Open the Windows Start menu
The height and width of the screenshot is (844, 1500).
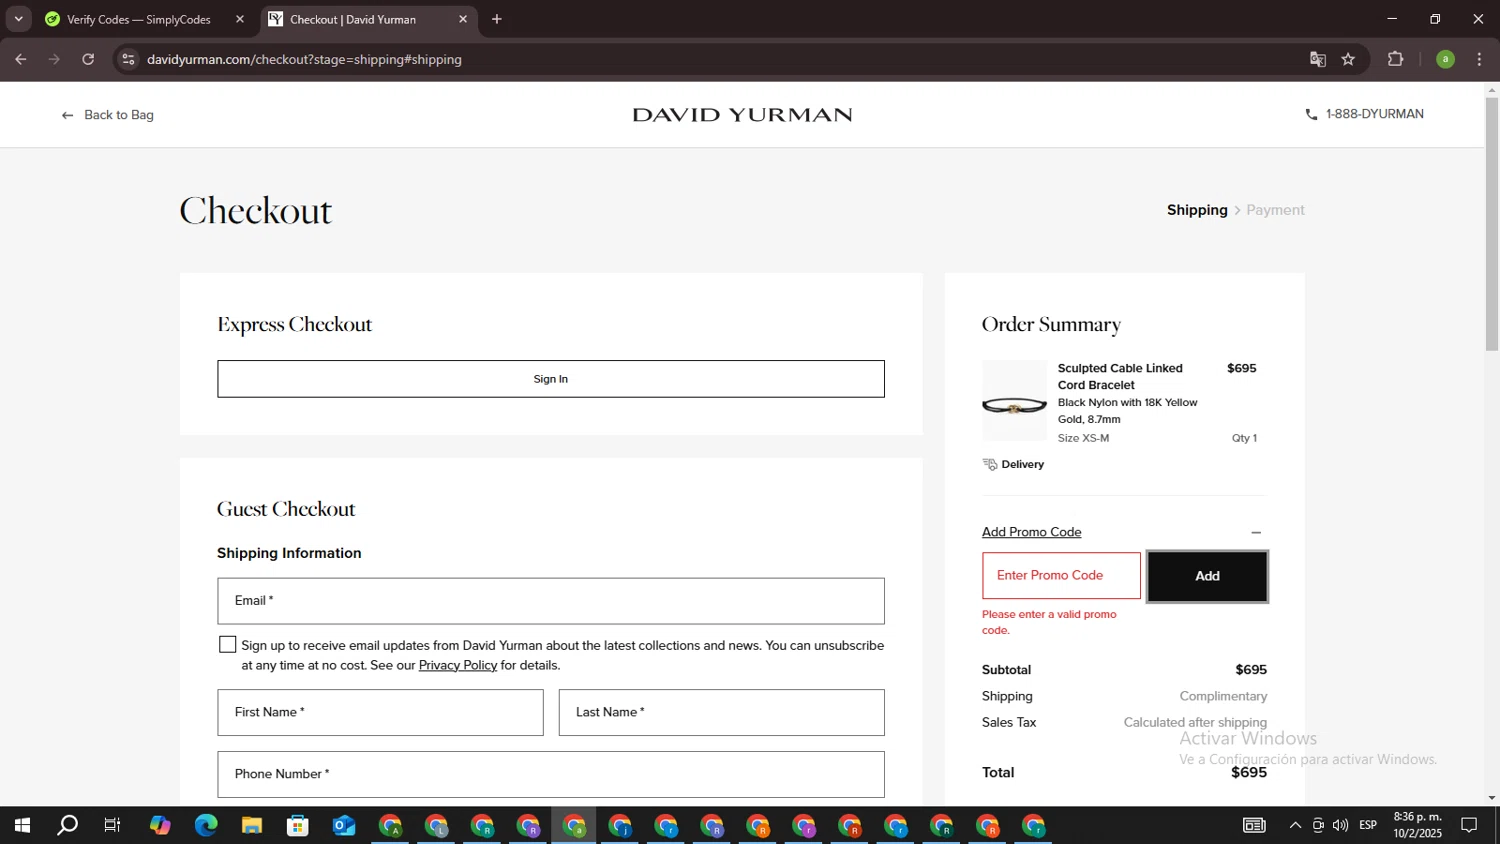click(x=22, y=826)
